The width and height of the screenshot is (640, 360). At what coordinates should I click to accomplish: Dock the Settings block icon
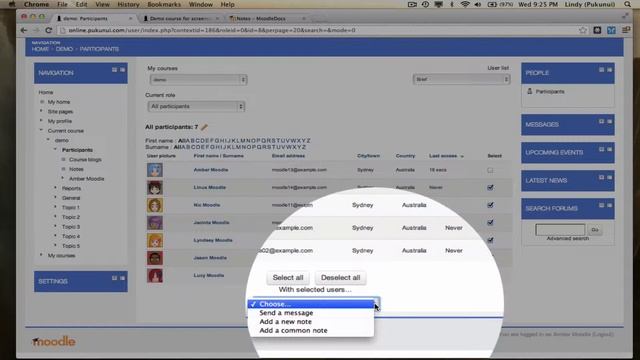point(122,278)
